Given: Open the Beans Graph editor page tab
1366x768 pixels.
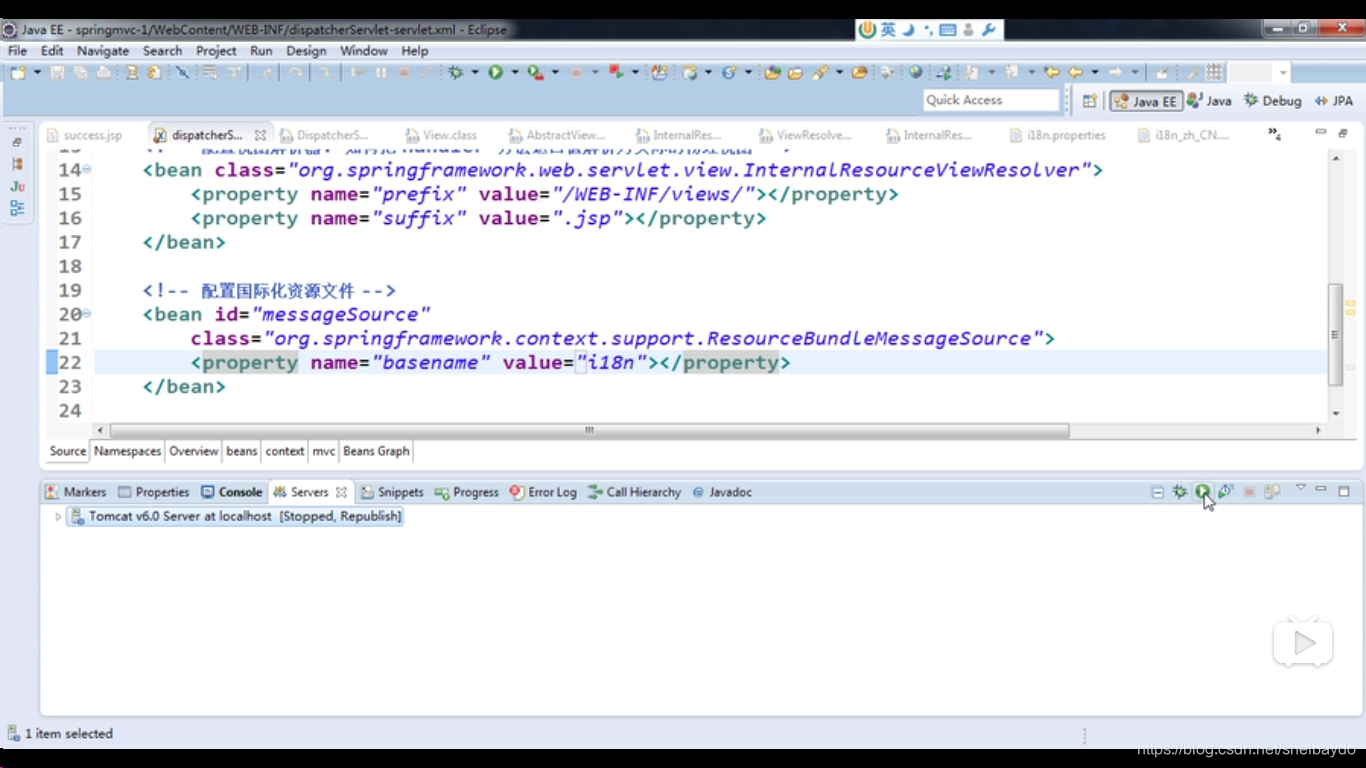Looking at the screenshot, I should (376, 452).
